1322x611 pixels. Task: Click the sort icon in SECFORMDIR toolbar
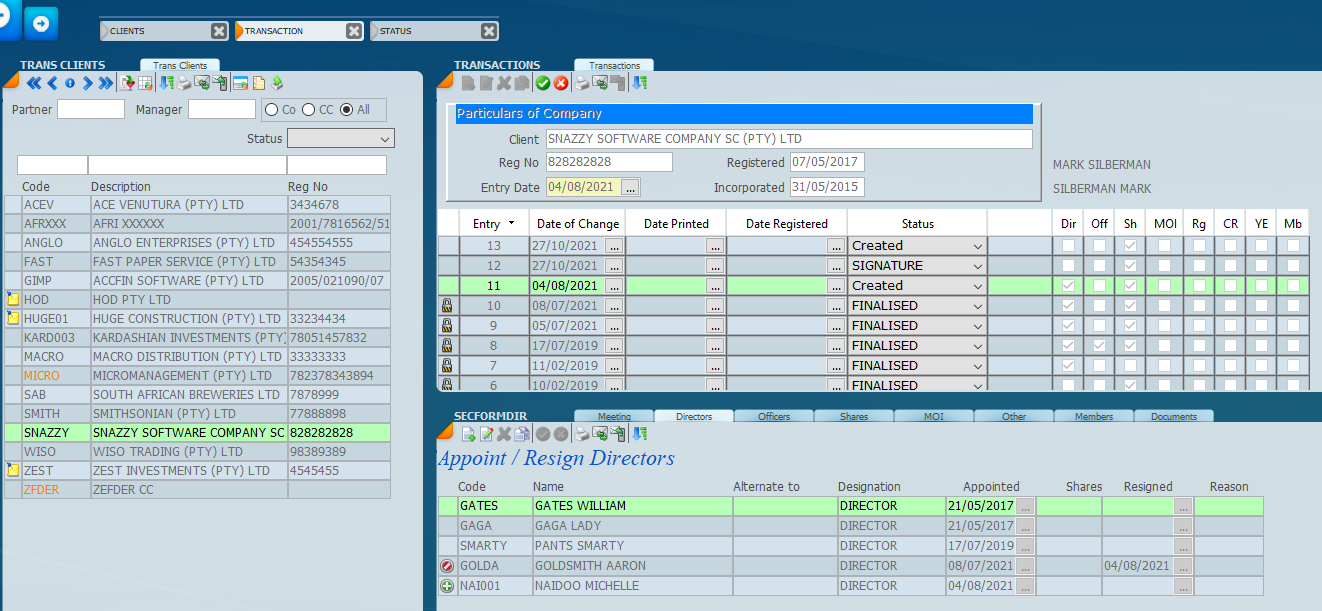point(638,434)
